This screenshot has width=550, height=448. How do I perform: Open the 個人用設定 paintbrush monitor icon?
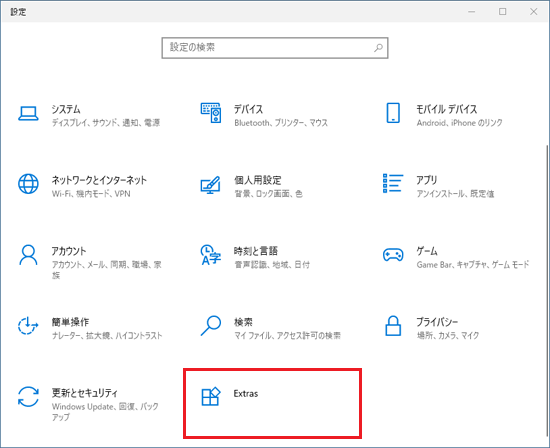tap(210, 185)
